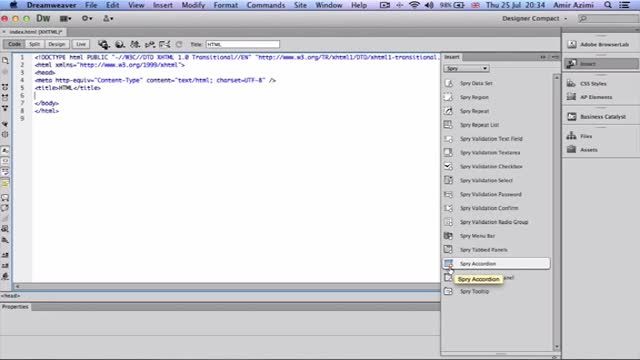Select the Insert panel tab
640x360 pixels.
pos(452,57)
